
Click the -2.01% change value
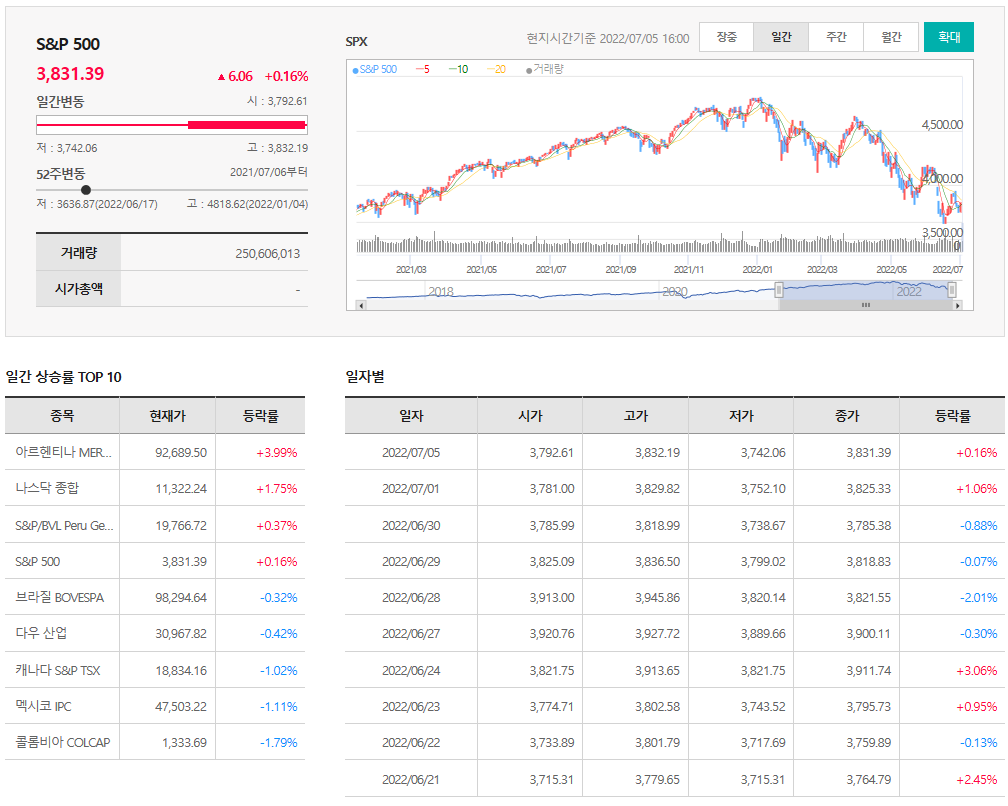pyautogui.click(x=978, y=598)
